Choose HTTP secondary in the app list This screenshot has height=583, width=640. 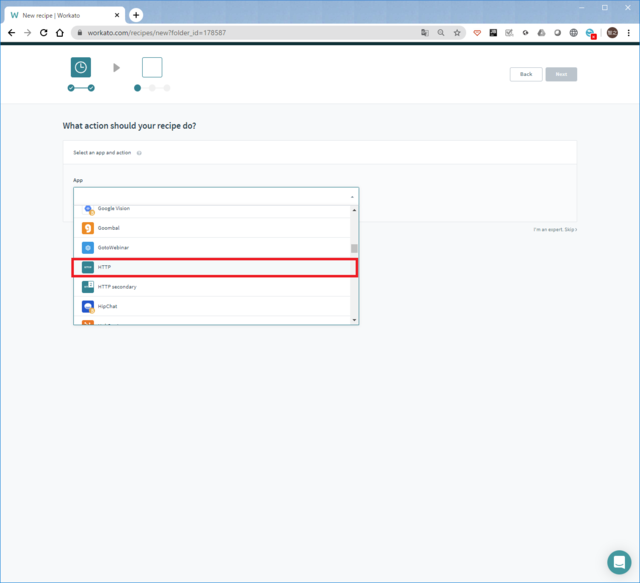(212, 287)
